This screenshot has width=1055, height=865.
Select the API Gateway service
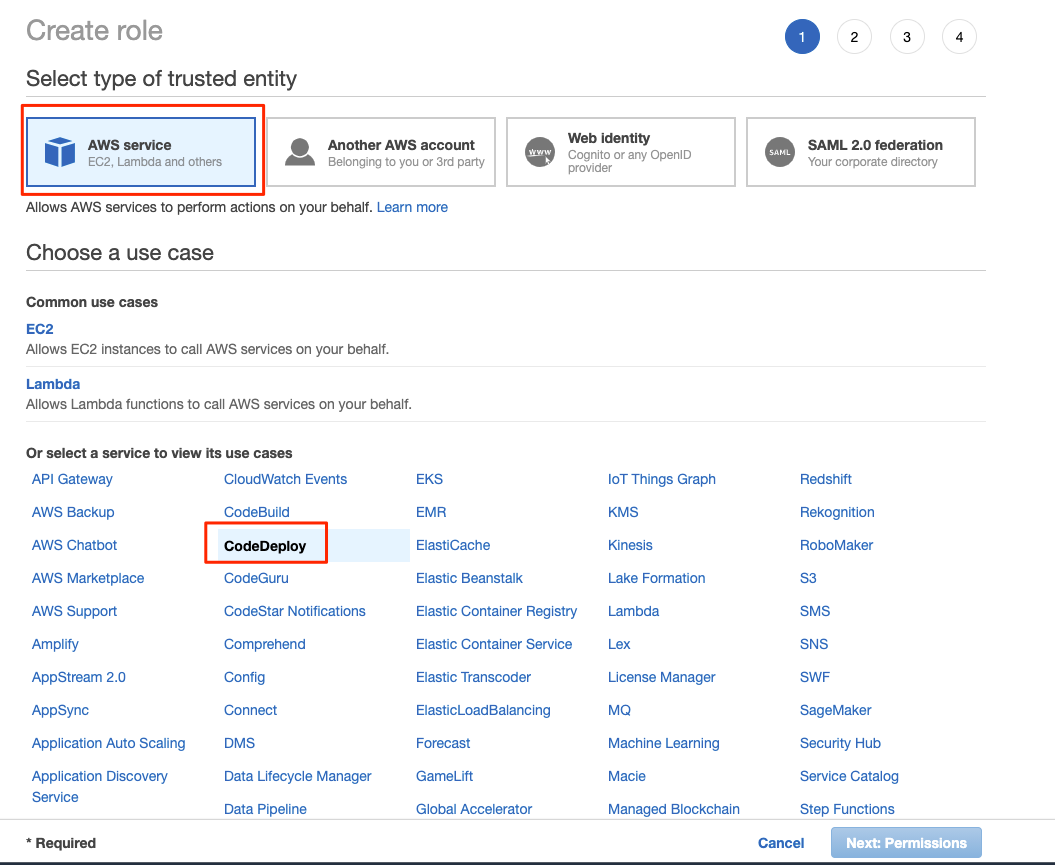pyautogui.click(x=72, y=479)
